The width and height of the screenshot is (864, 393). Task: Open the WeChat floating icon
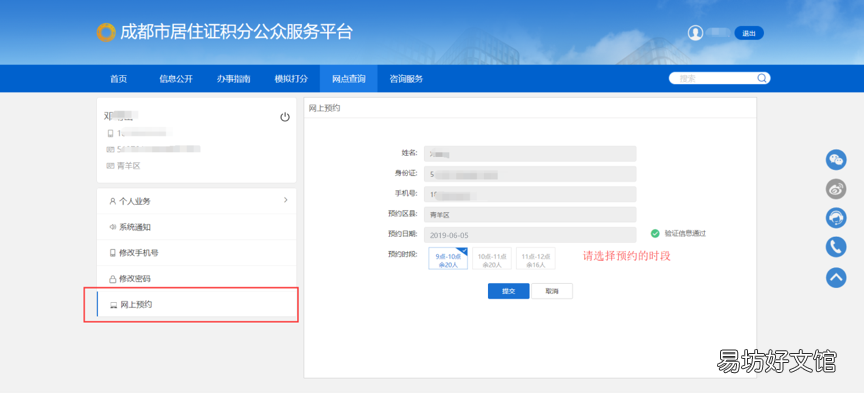(x=836, y=160)
